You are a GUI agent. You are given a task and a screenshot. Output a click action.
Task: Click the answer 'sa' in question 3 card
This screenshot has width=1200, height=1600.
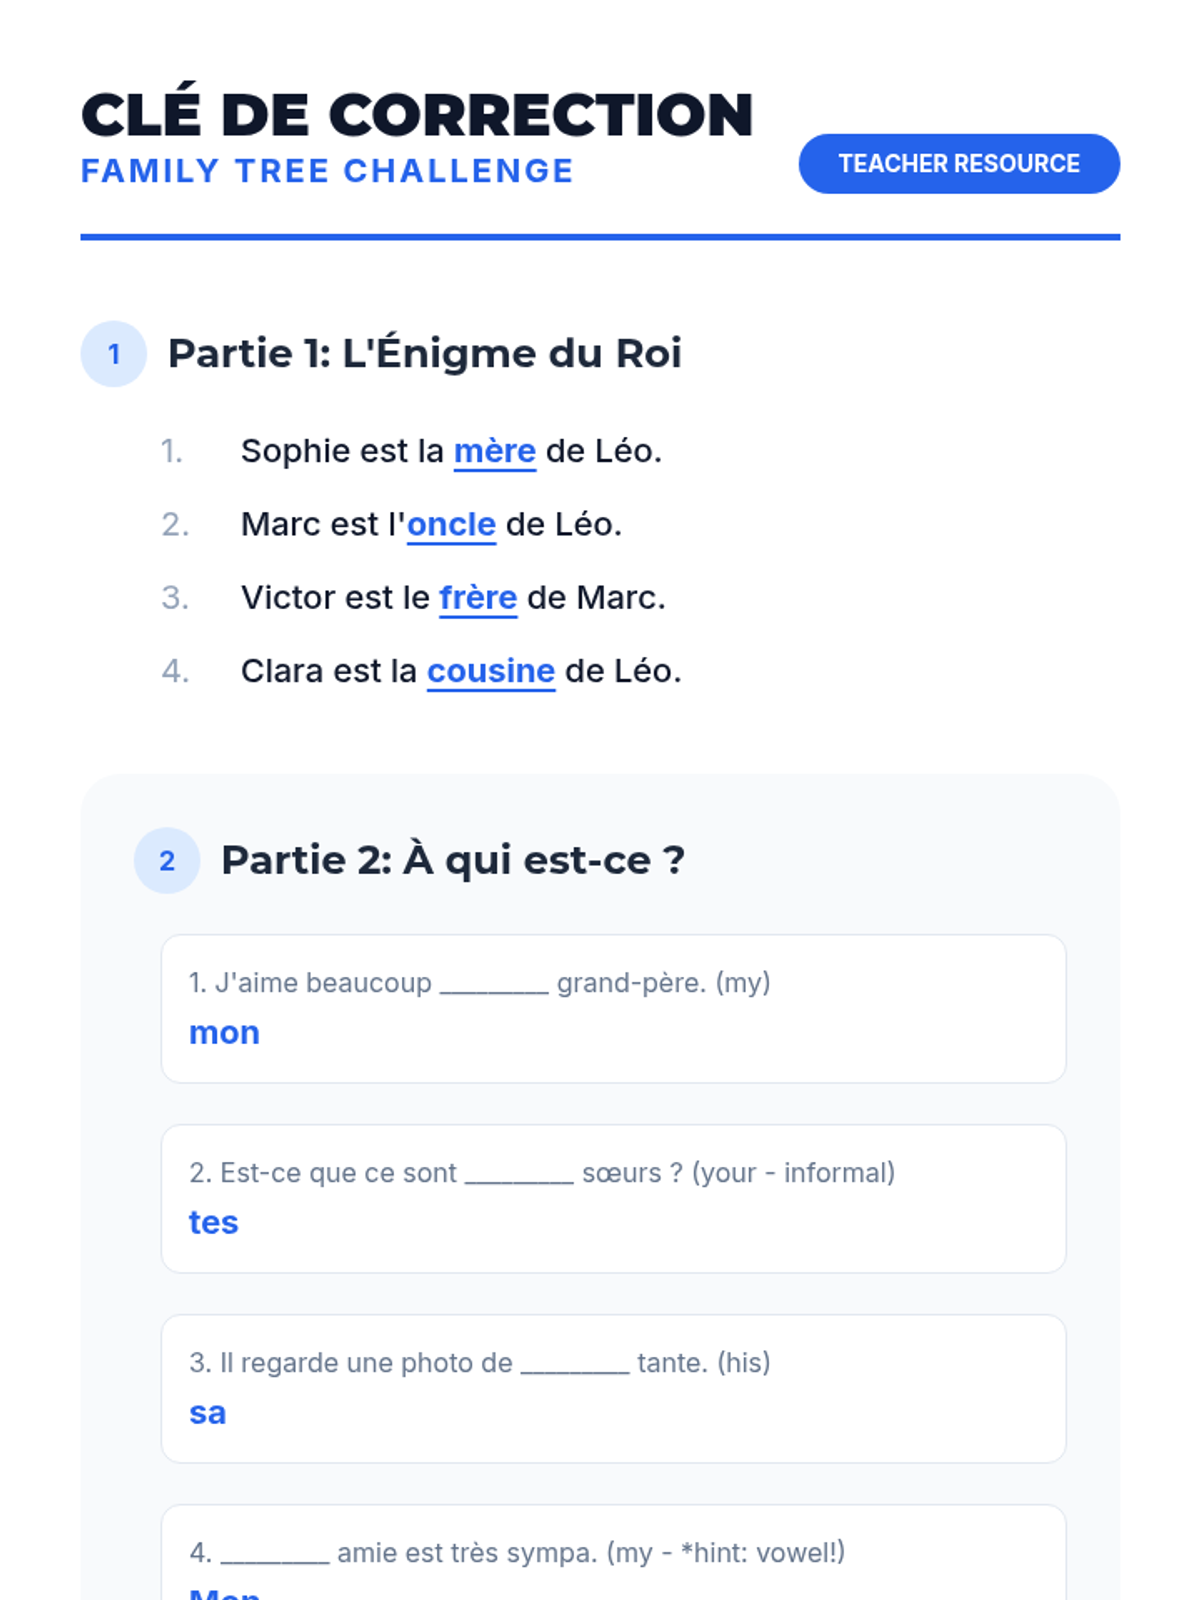pos(208,1413)
